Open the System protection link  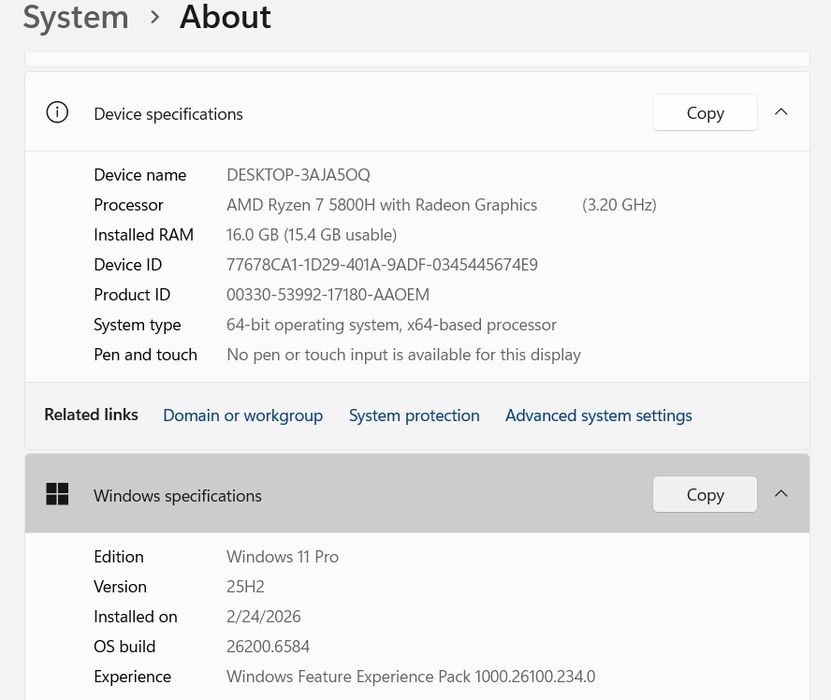414,415
